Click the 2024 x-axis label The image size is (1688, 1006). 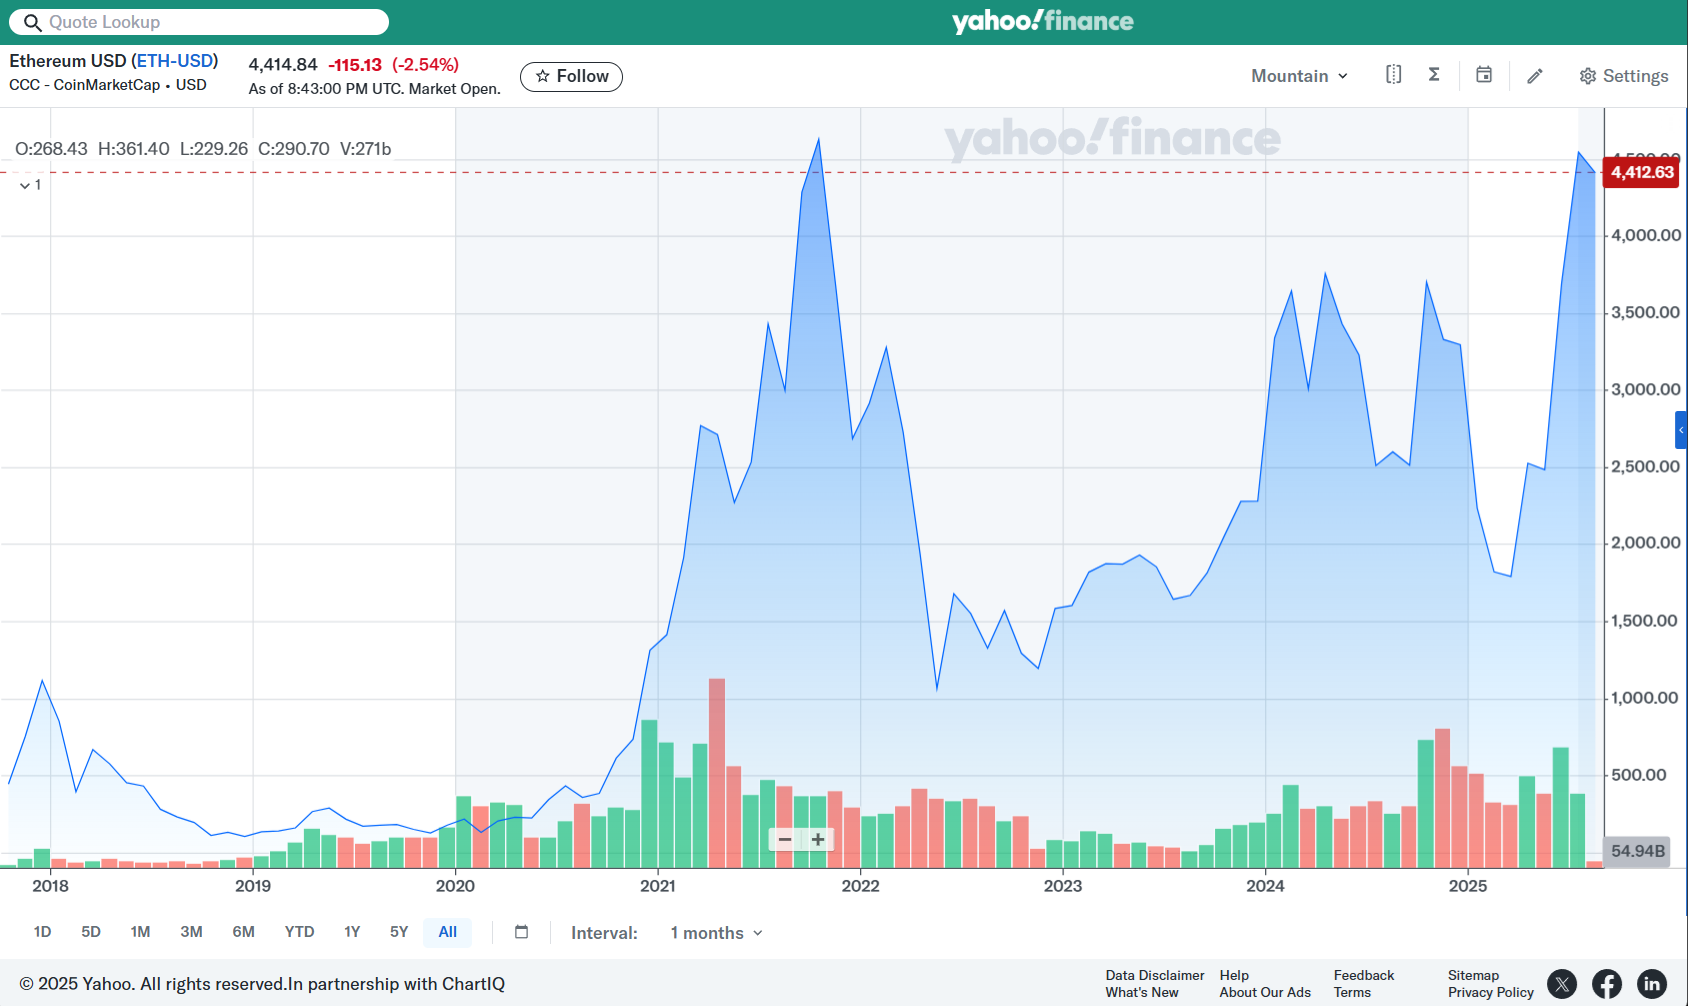(1265, 885)
